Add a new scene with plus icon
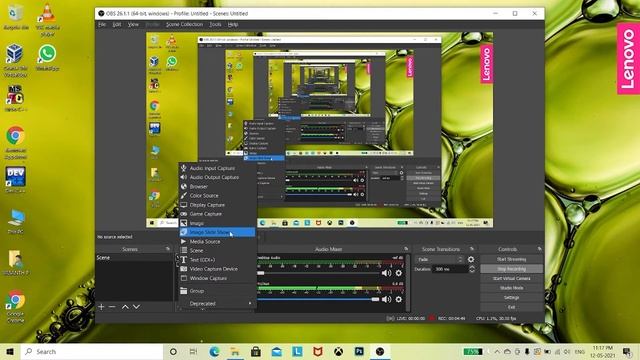Viewport: 640px width, 360px height. pos(101,307)
